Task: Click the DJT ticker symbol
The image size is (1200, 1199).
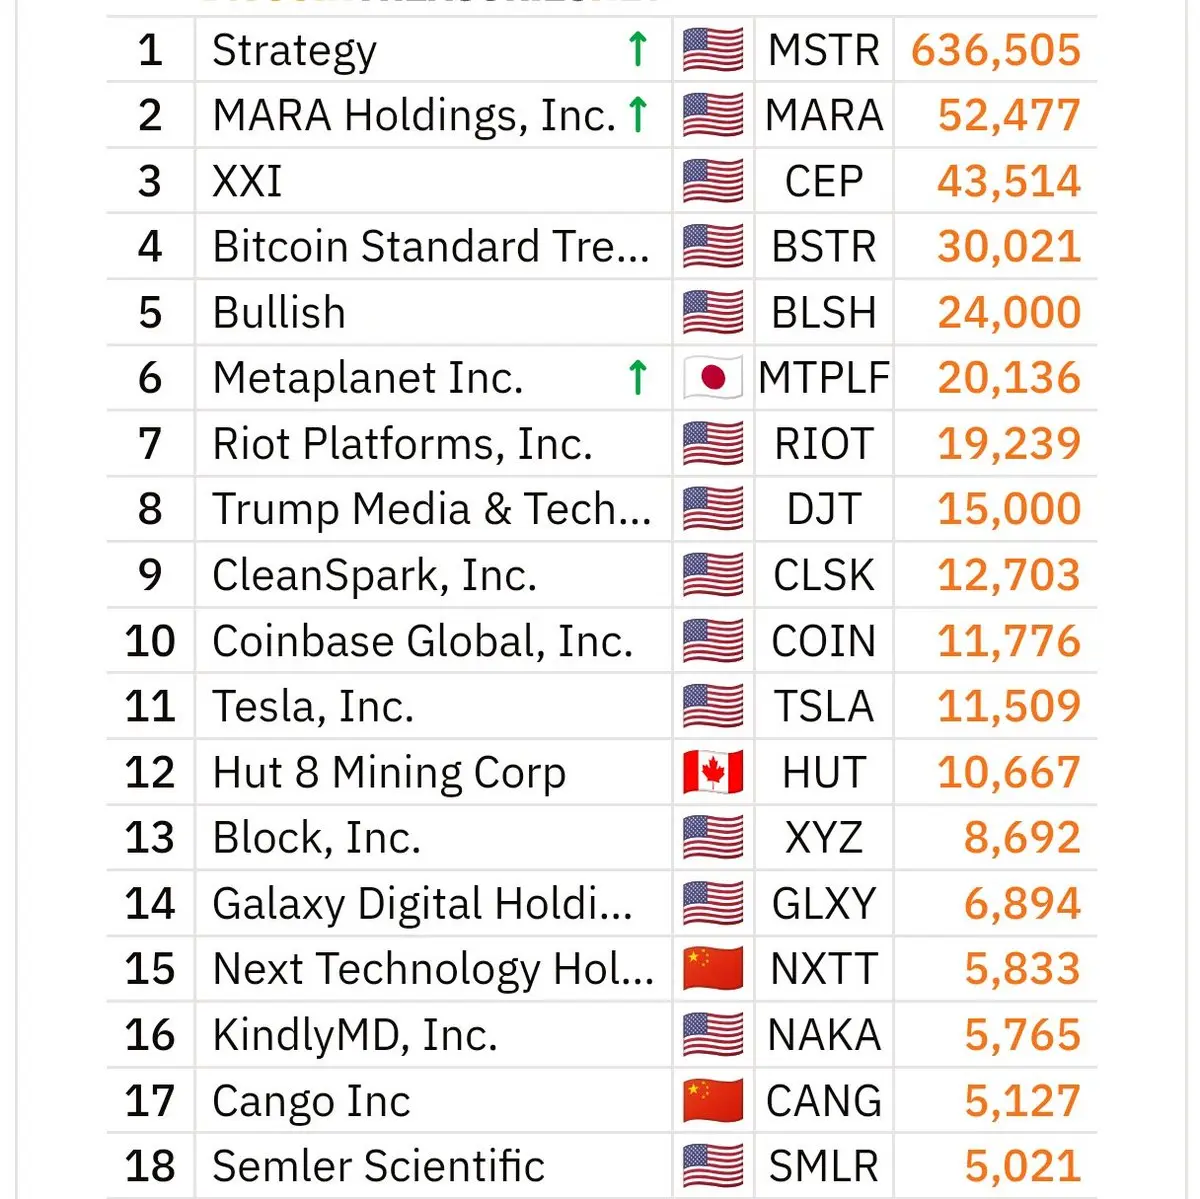Action: coord(824,509)
